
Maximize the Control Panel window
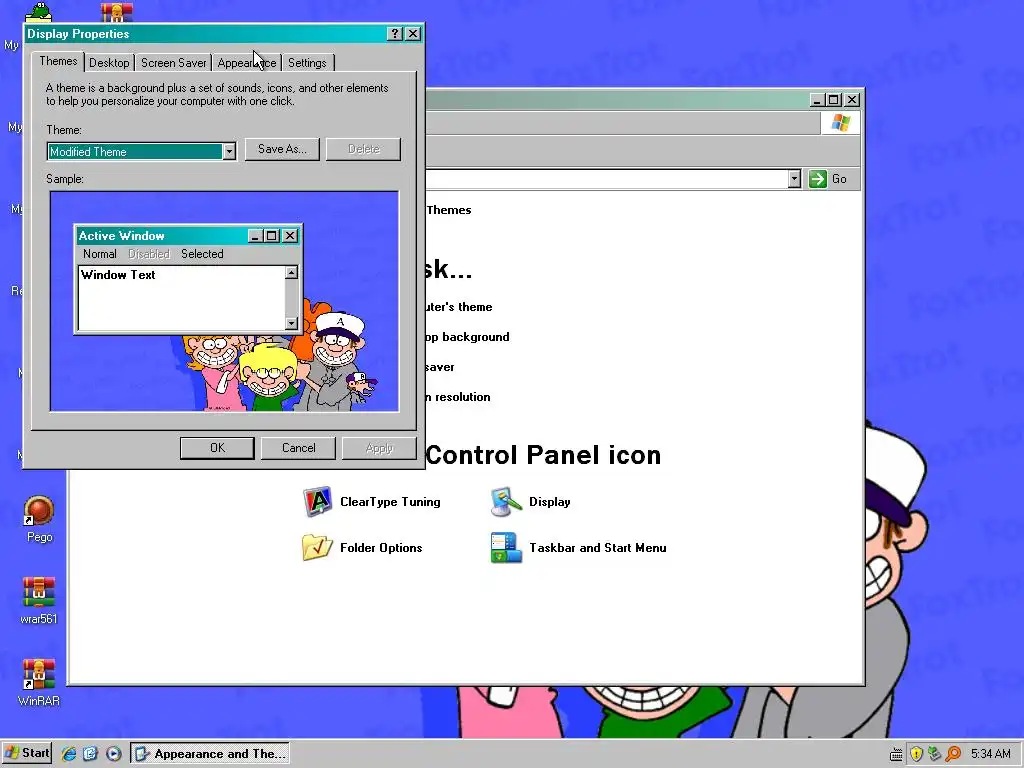point(834,100)
